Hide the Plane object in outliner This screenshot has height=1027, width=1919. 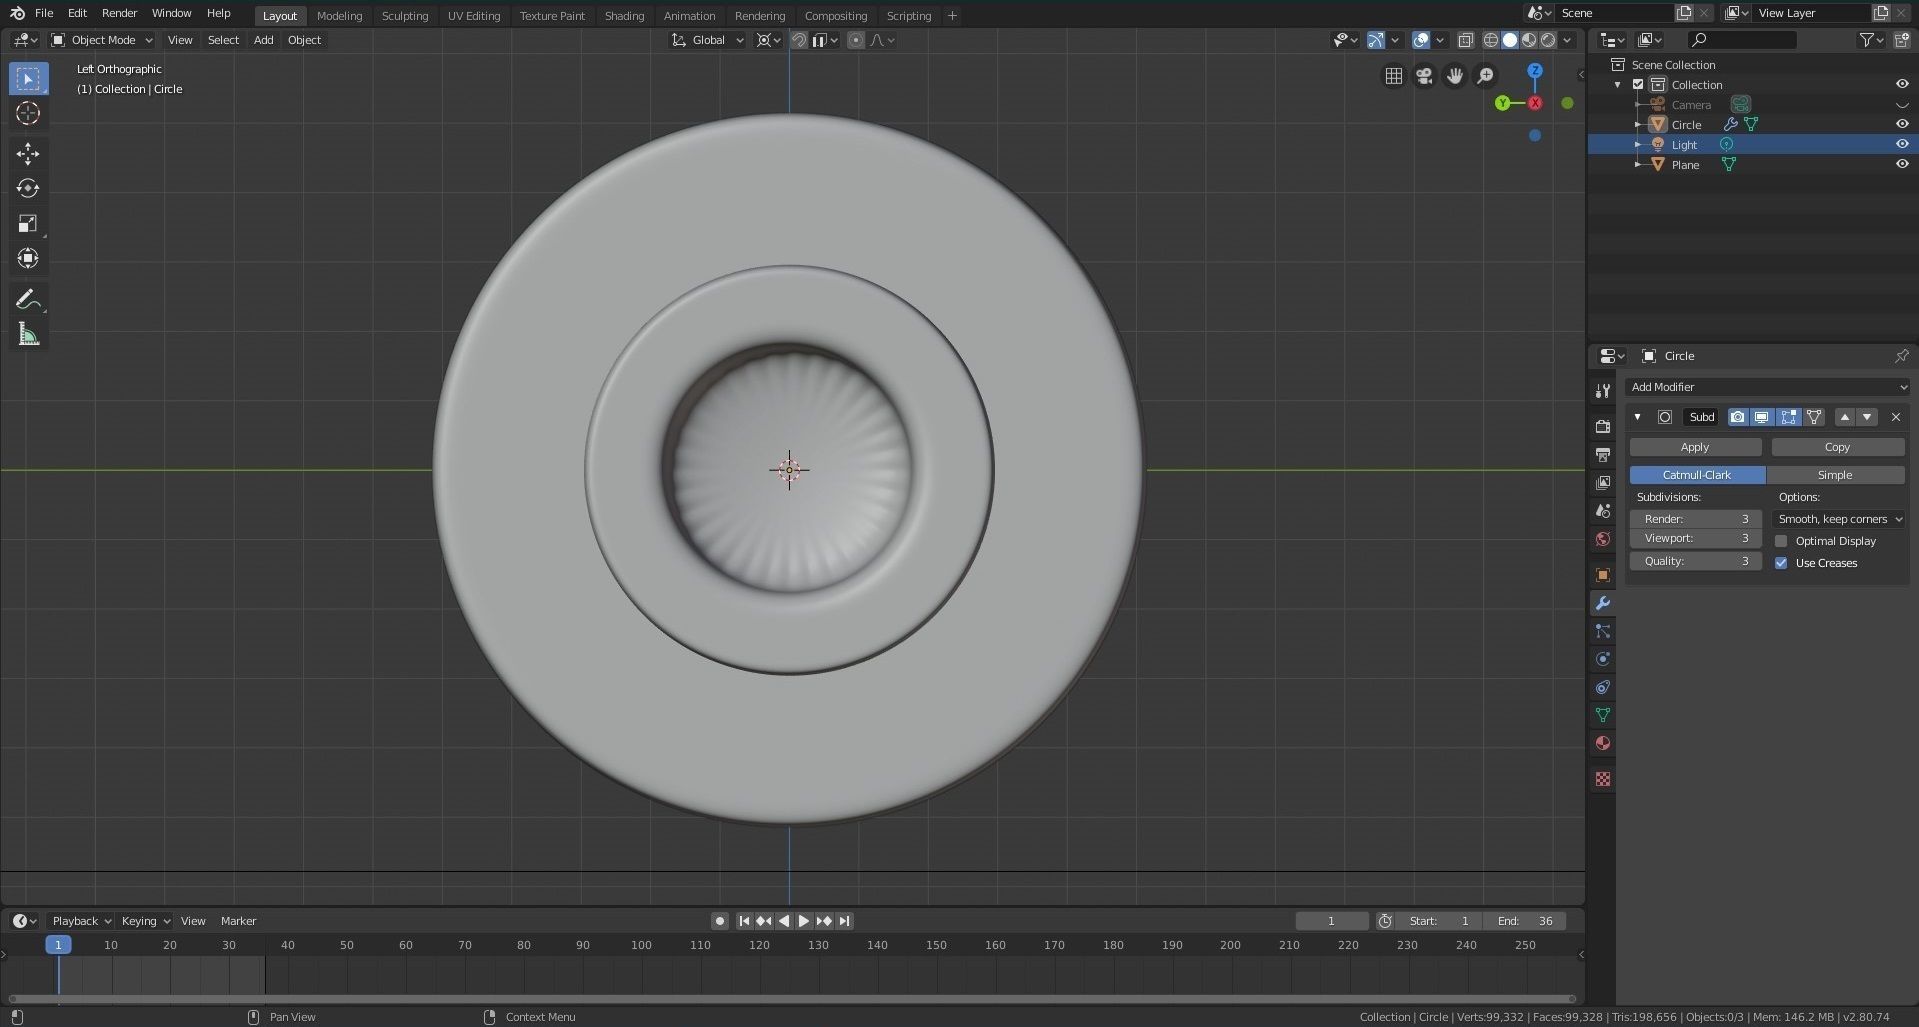pos(1902,164)
